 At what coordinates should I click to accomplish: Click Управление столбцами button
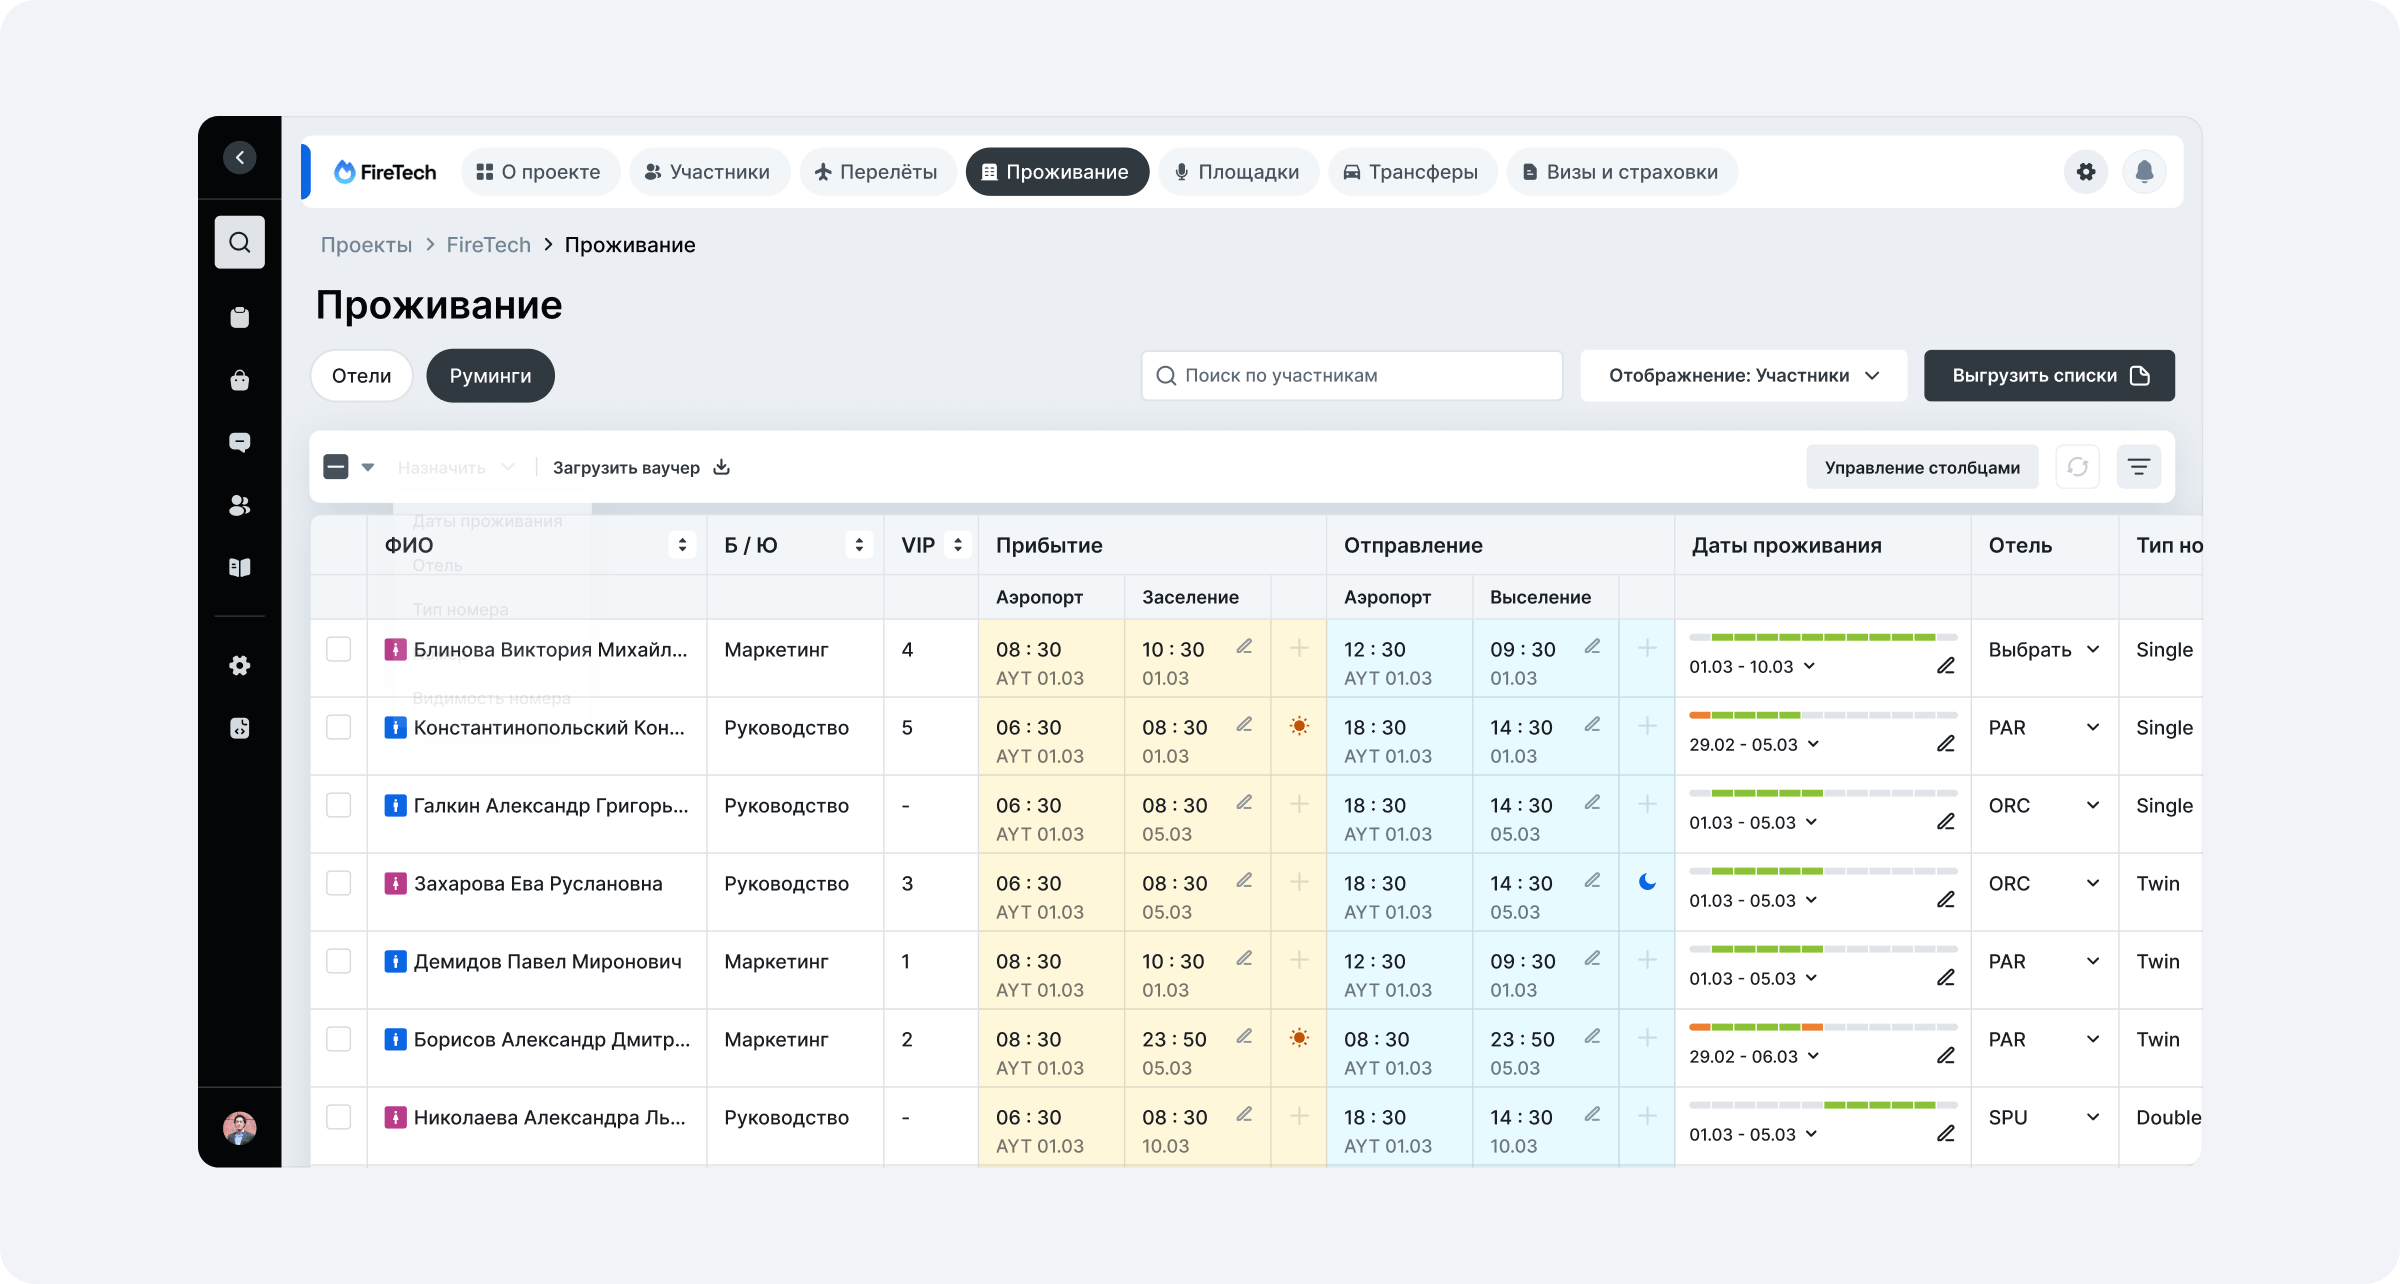click(x=1921, y=467)
